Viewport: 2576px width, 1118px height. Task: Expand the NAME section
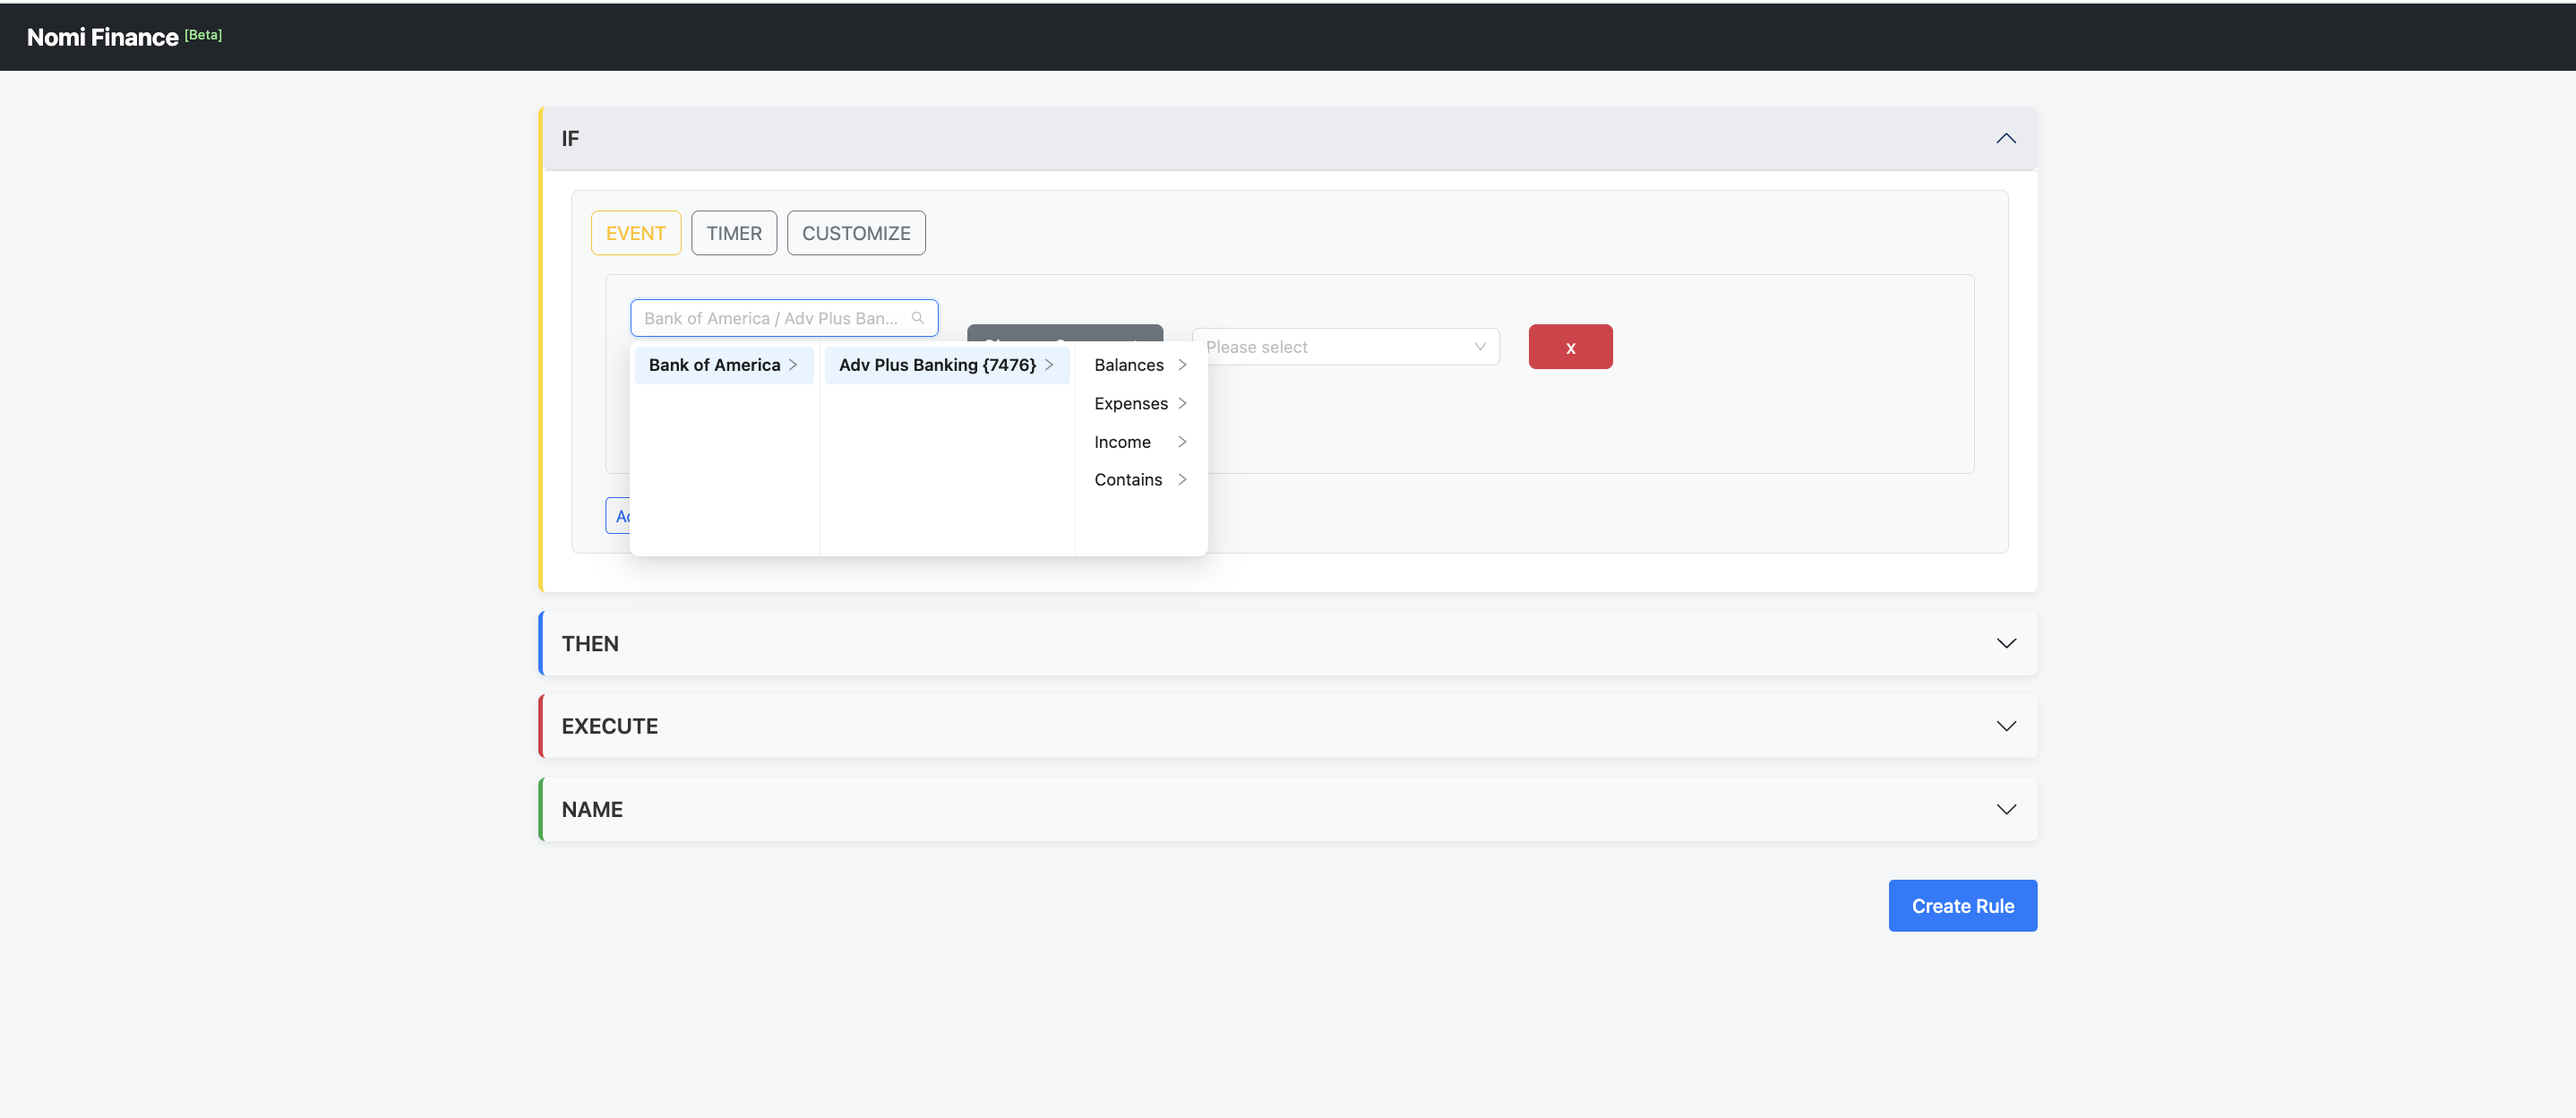click(1288, 809)
